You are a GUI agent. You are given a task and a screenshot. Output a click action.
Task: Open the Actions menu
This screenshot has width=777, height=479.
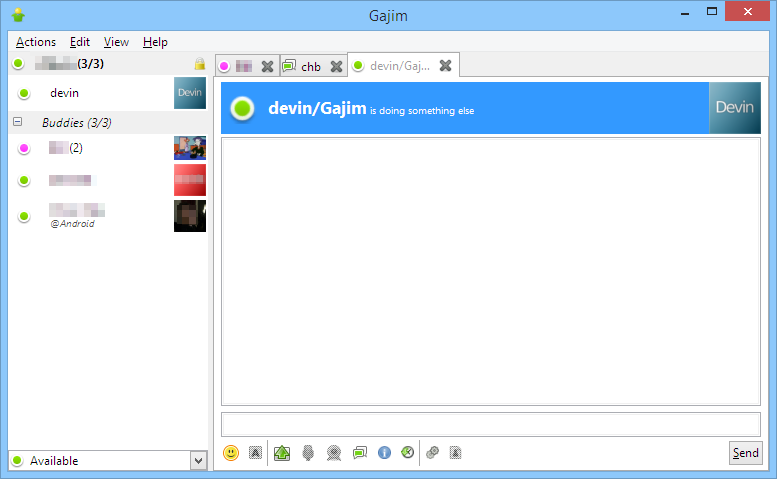(x=36, y=42)
